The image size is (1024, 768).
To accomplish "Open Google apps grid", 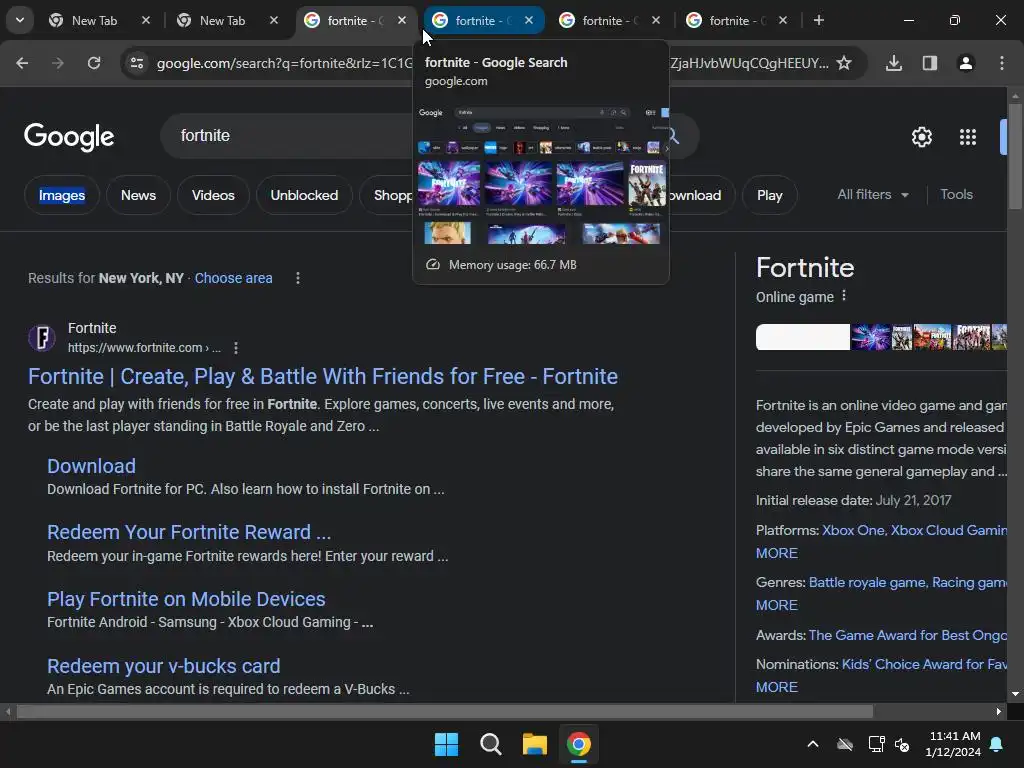I will click(x=968, y=137).
